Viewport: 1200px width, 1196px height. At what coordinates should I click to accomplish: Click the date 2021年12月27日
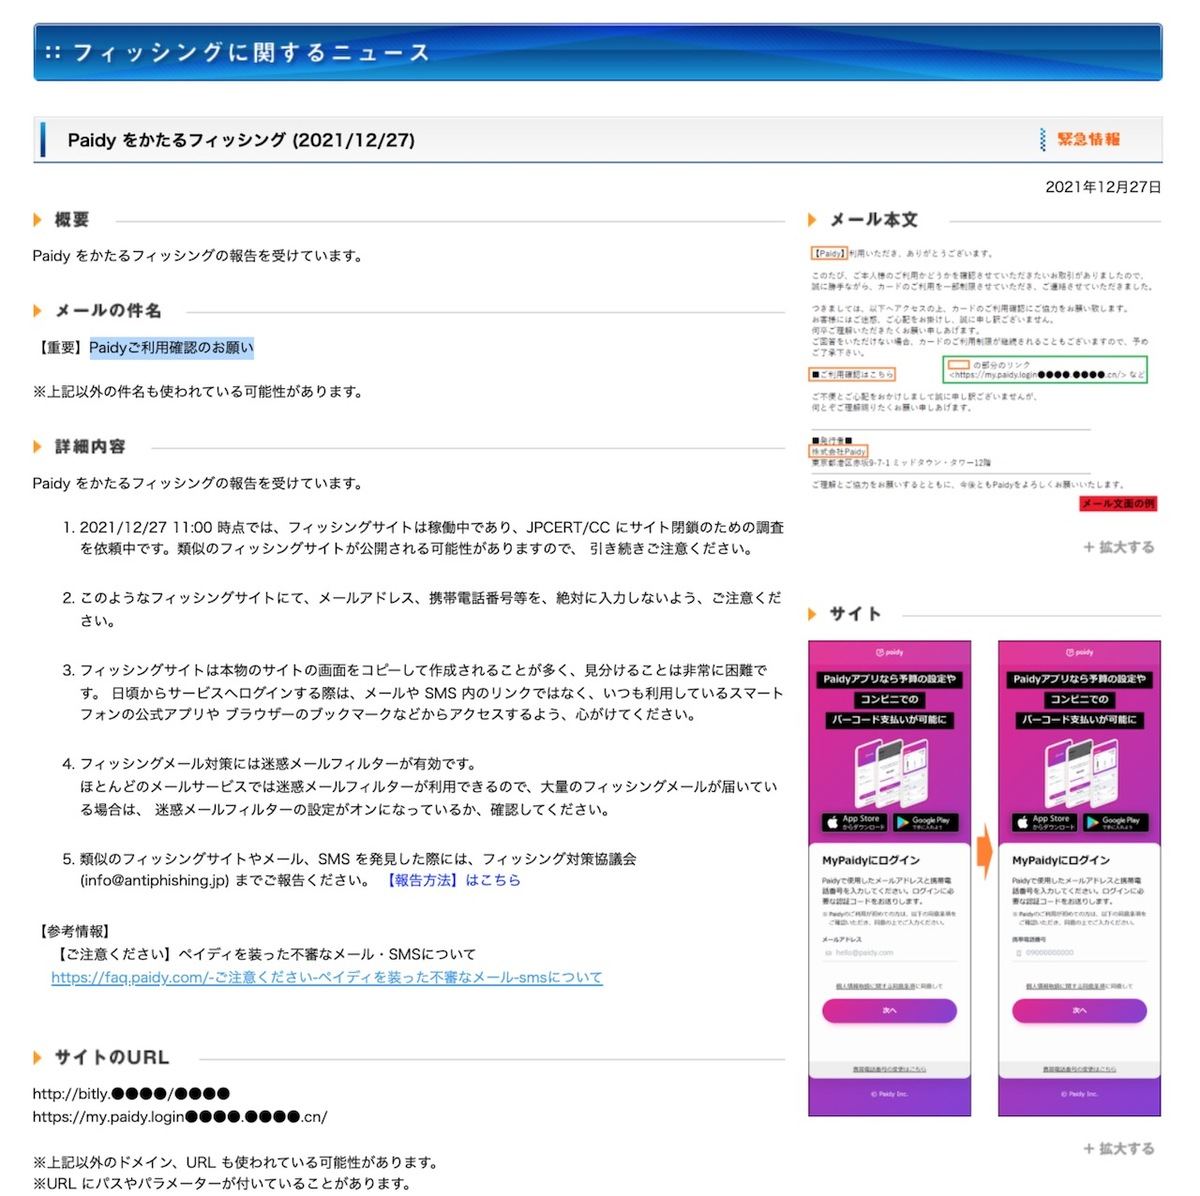click(1103, 187)
